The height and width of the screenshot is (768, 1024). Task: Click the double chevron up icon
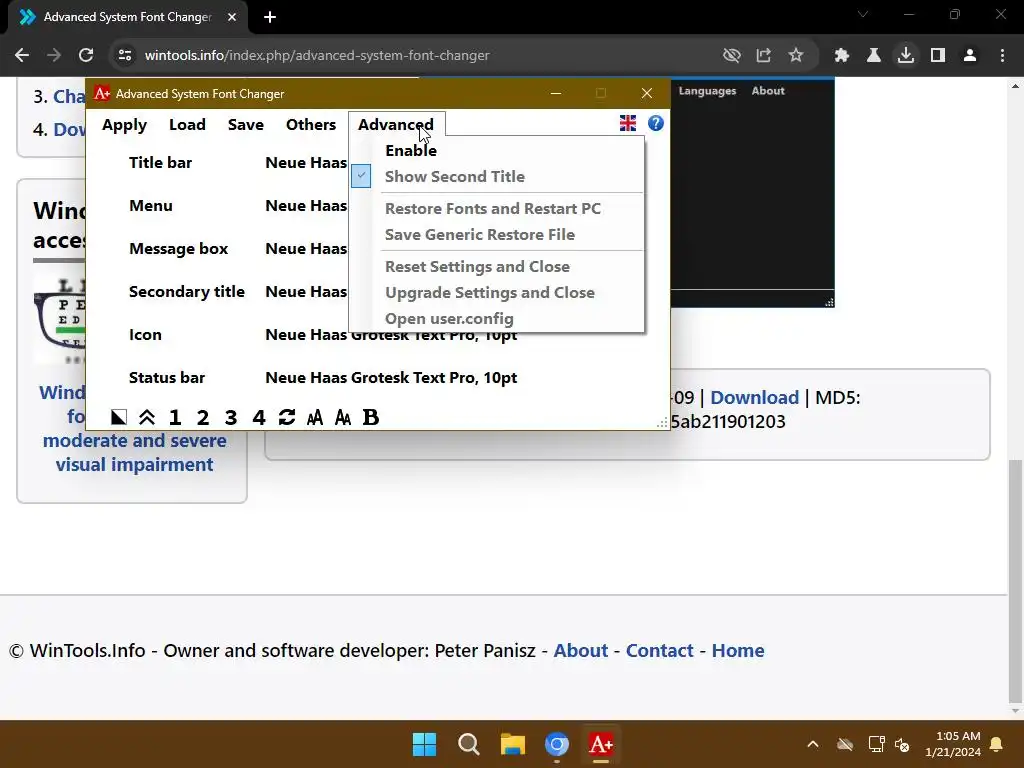click(x=147, y=417)
